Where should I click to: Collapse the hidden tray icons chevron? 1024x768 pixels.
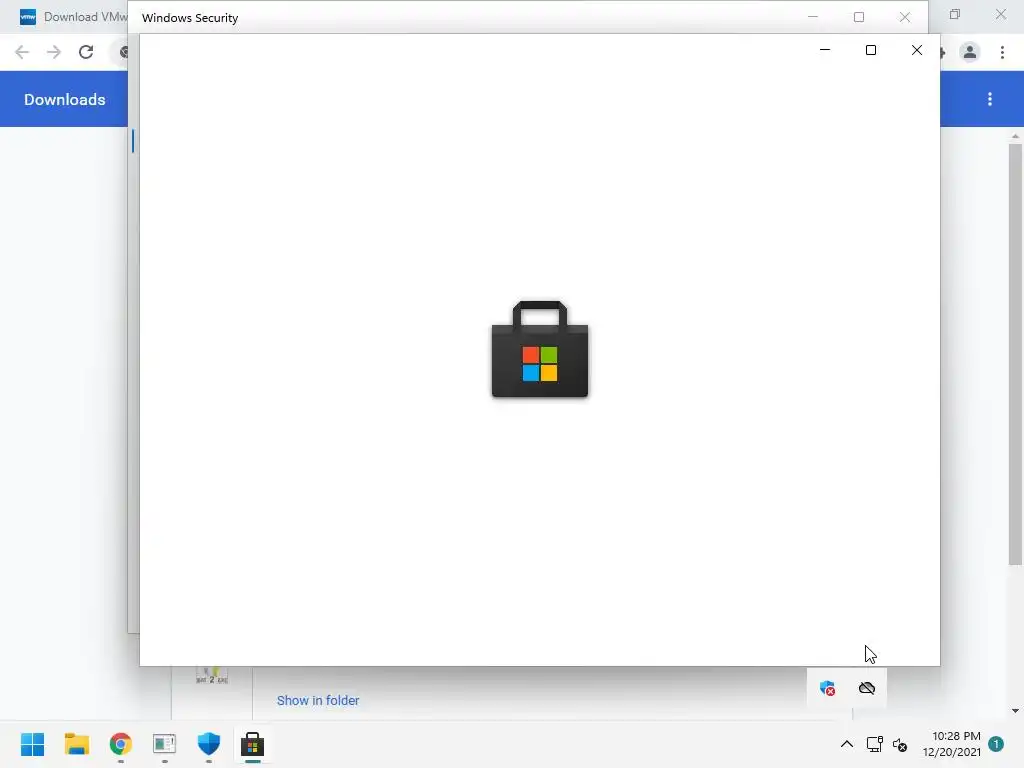pyautogui.click(x=846, y=744)
